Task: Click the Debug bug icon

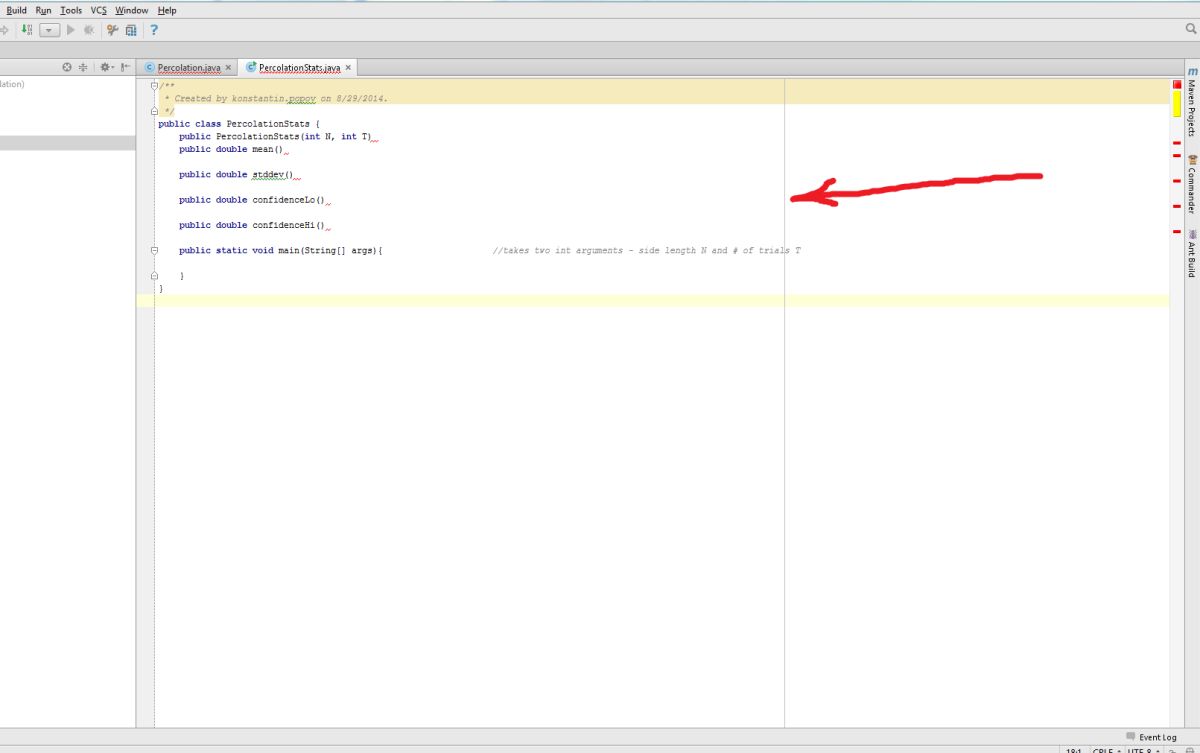Action: click(x=89, y=30)
